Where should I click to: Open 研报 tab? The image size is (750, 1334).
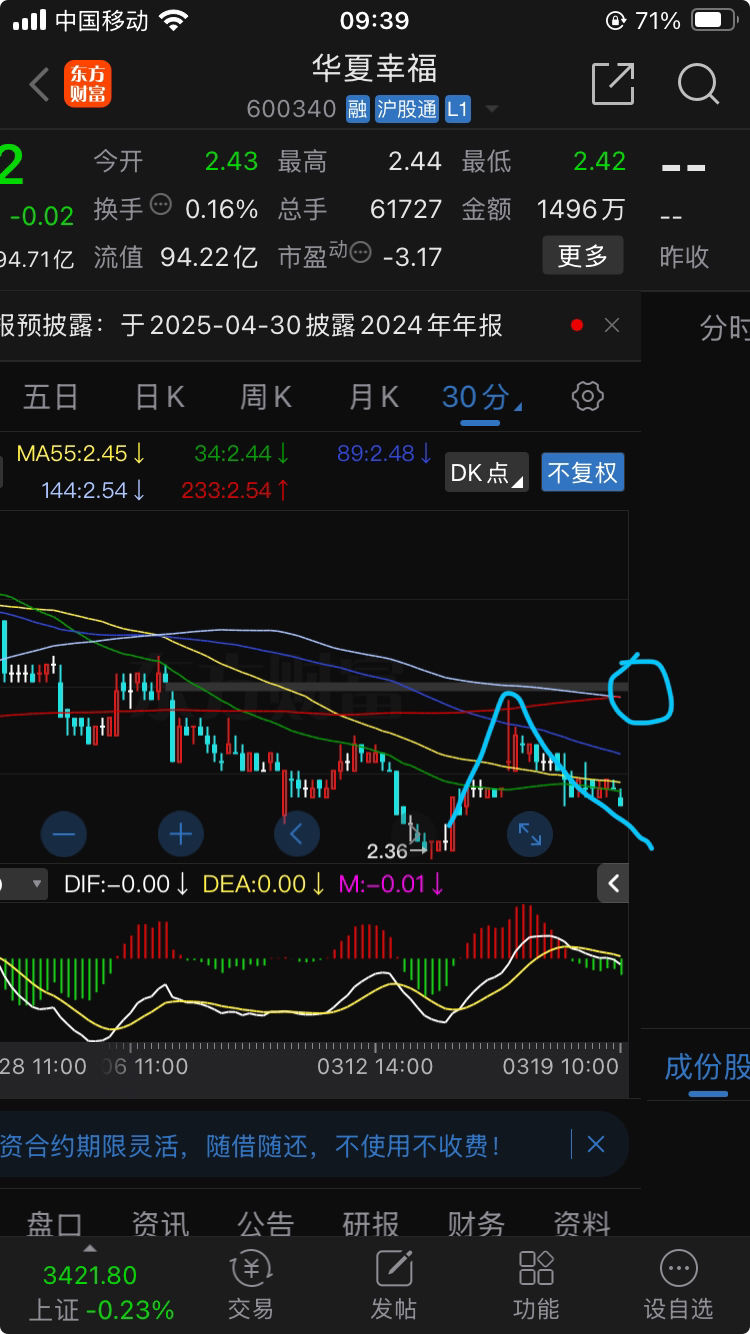point(371,1223)
